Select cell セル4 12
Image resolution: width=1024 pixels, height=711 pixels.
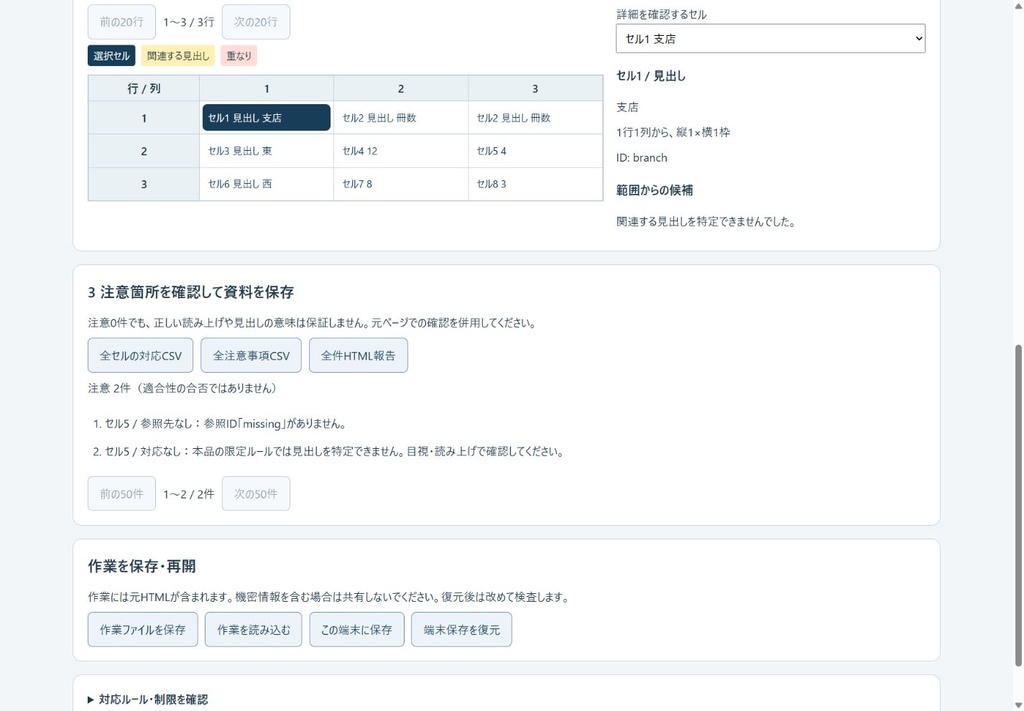click(x=400, y=151)
